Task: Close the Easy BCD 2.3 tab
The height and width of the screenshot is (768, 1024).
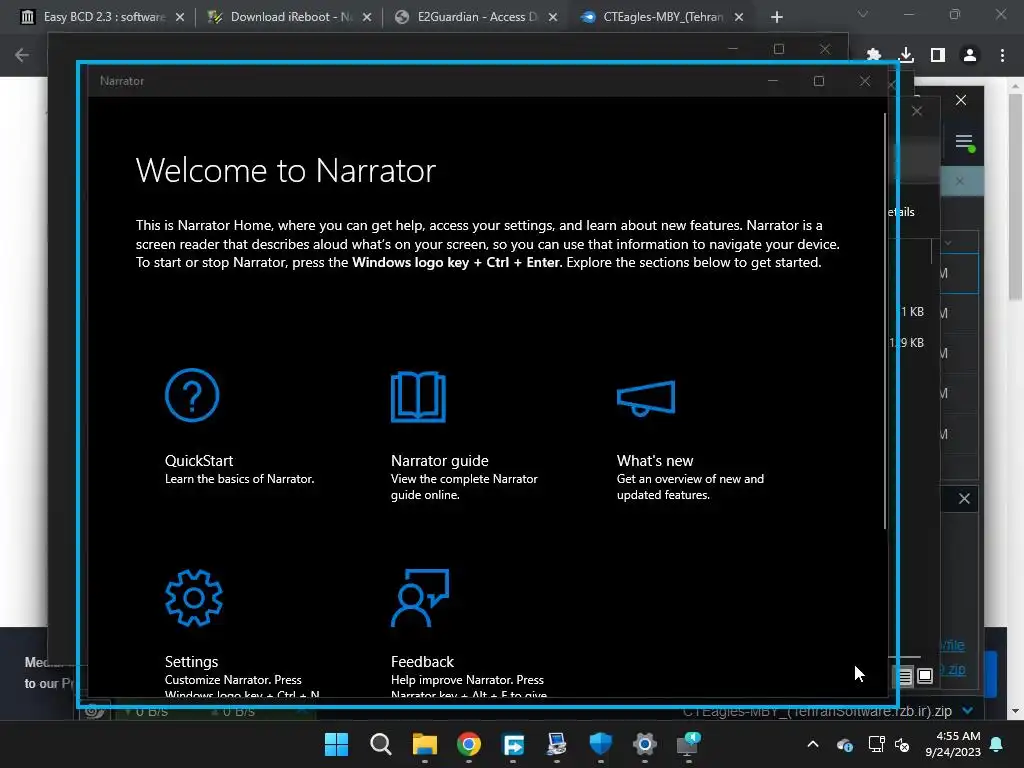Action: (x=180, y=18)
